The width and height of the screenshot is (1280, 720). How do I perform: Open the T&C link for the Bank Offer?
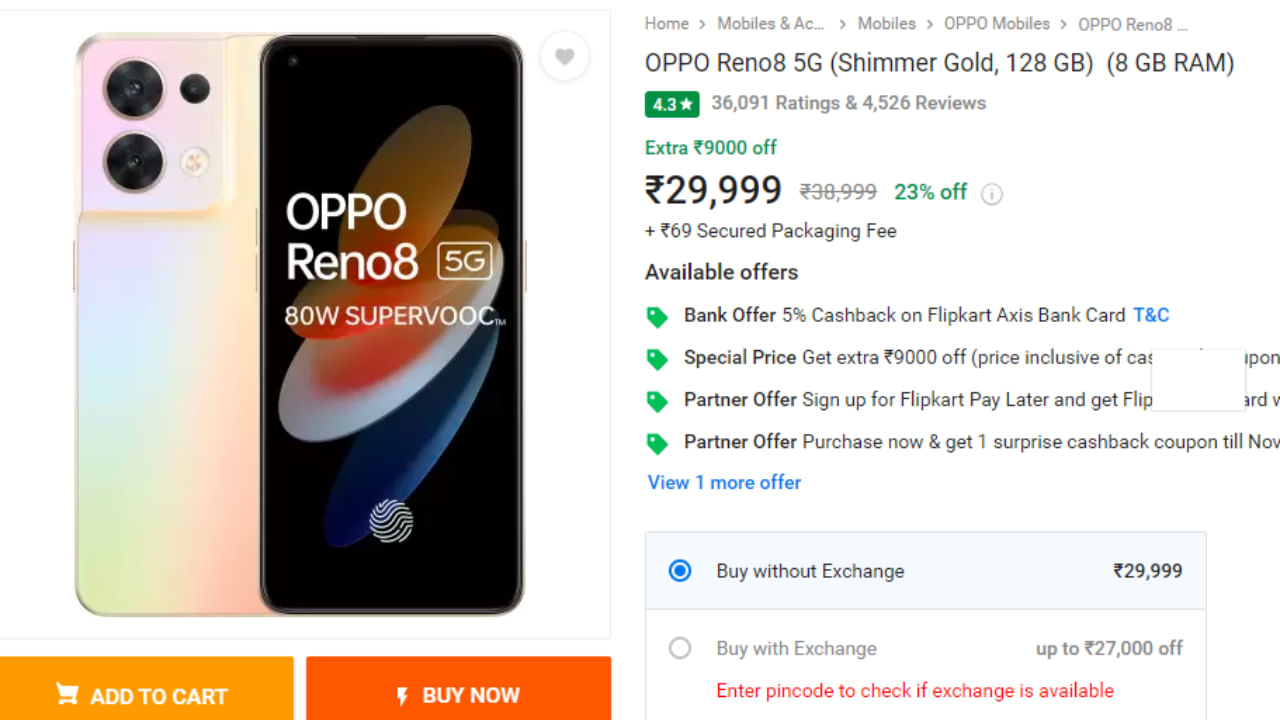pyautogui.click(x=1150, y=315)
